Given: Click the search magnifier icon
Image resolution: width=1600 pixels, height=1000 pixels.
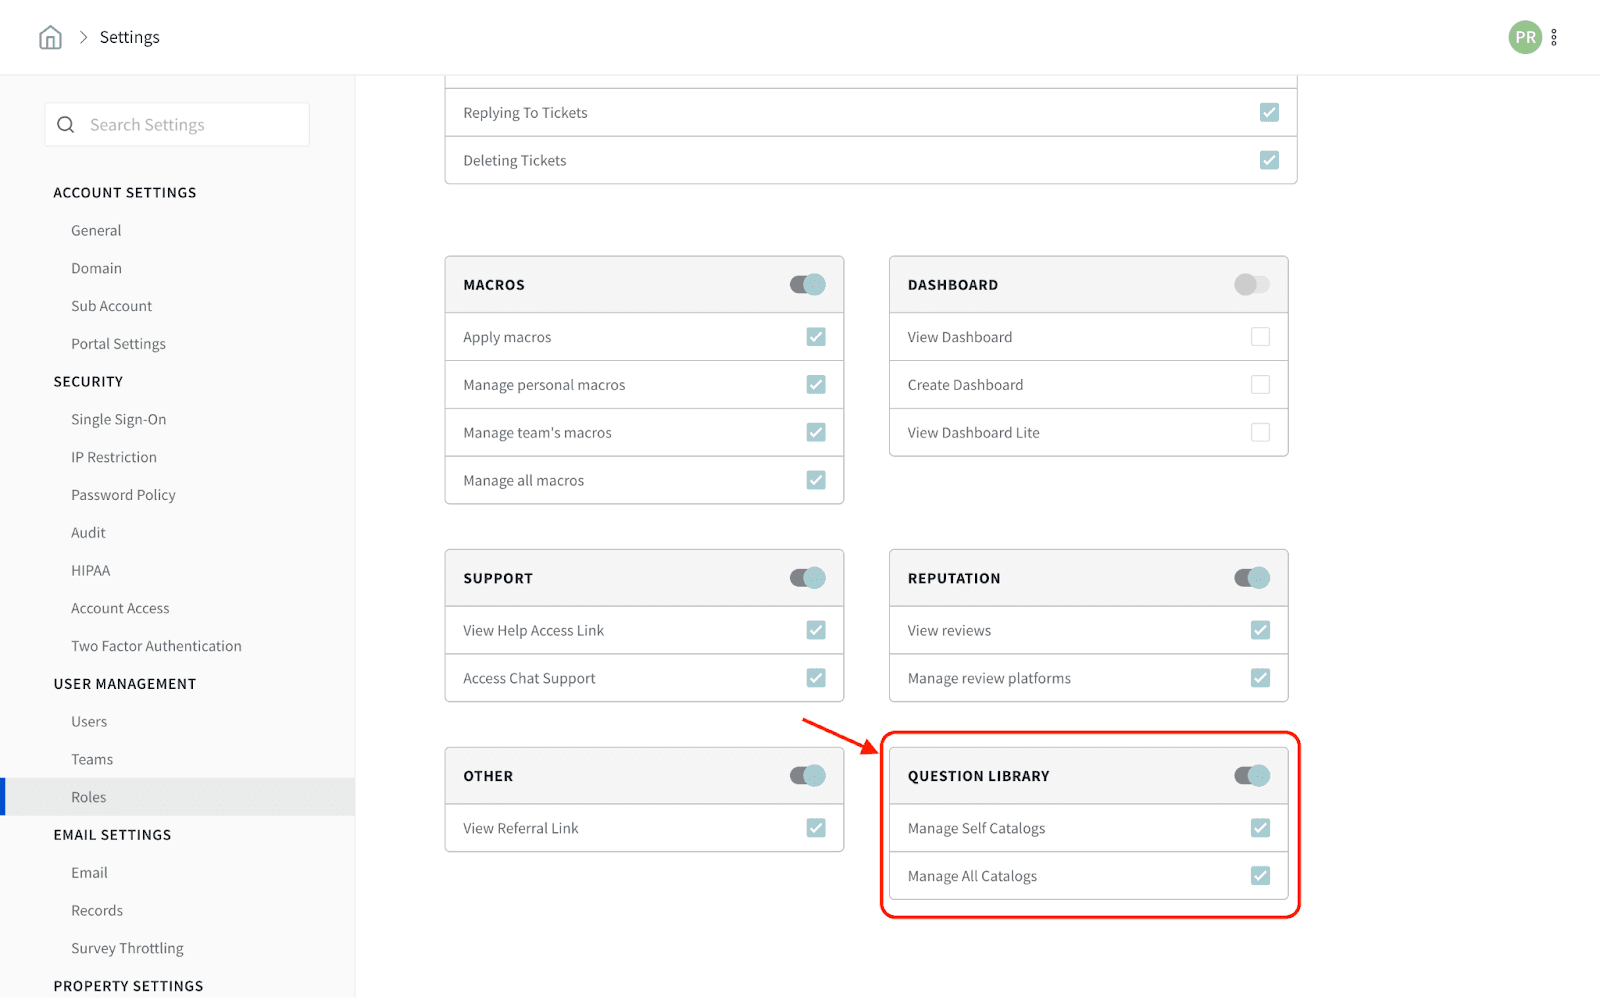Looking at the screenshot, I should click(66, 125).
